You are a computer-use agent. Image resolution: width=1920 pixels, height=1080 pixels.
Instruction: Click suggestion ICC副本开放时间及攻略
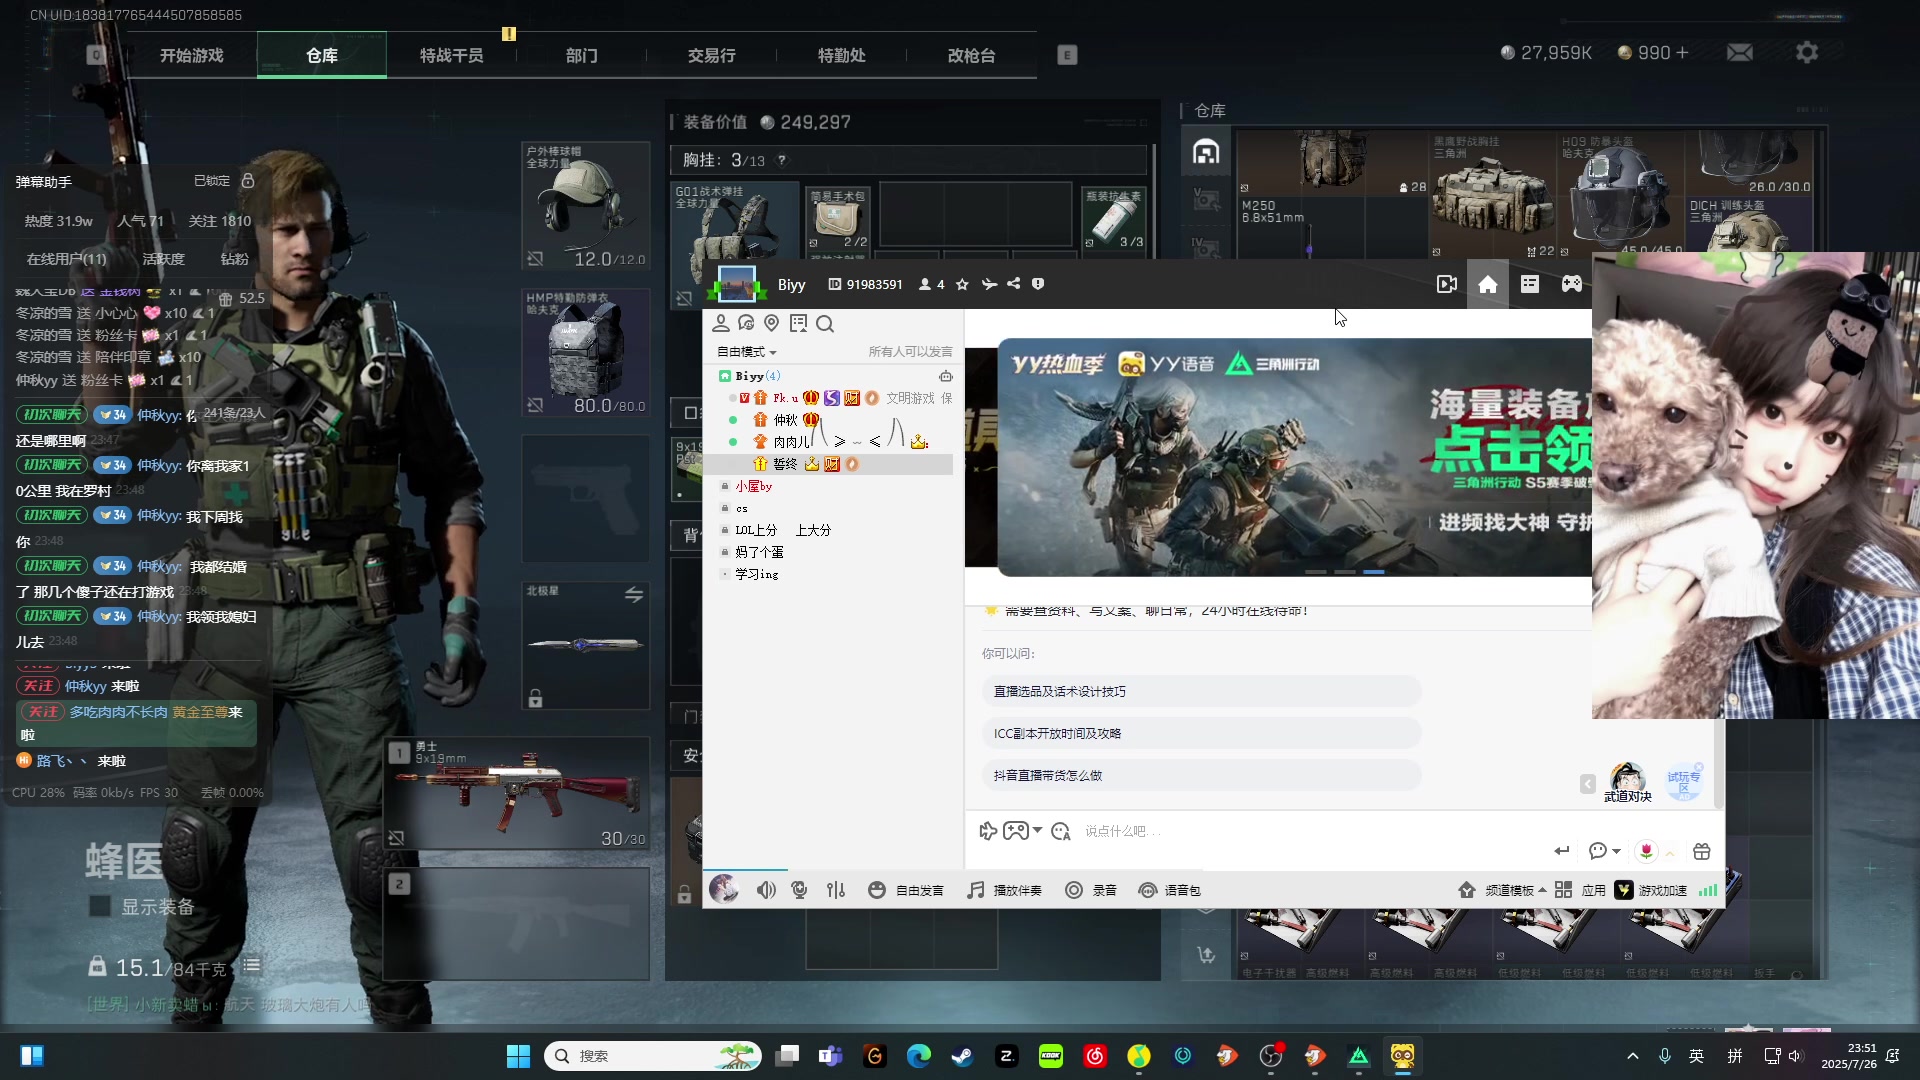click(x=1201, y=733)
